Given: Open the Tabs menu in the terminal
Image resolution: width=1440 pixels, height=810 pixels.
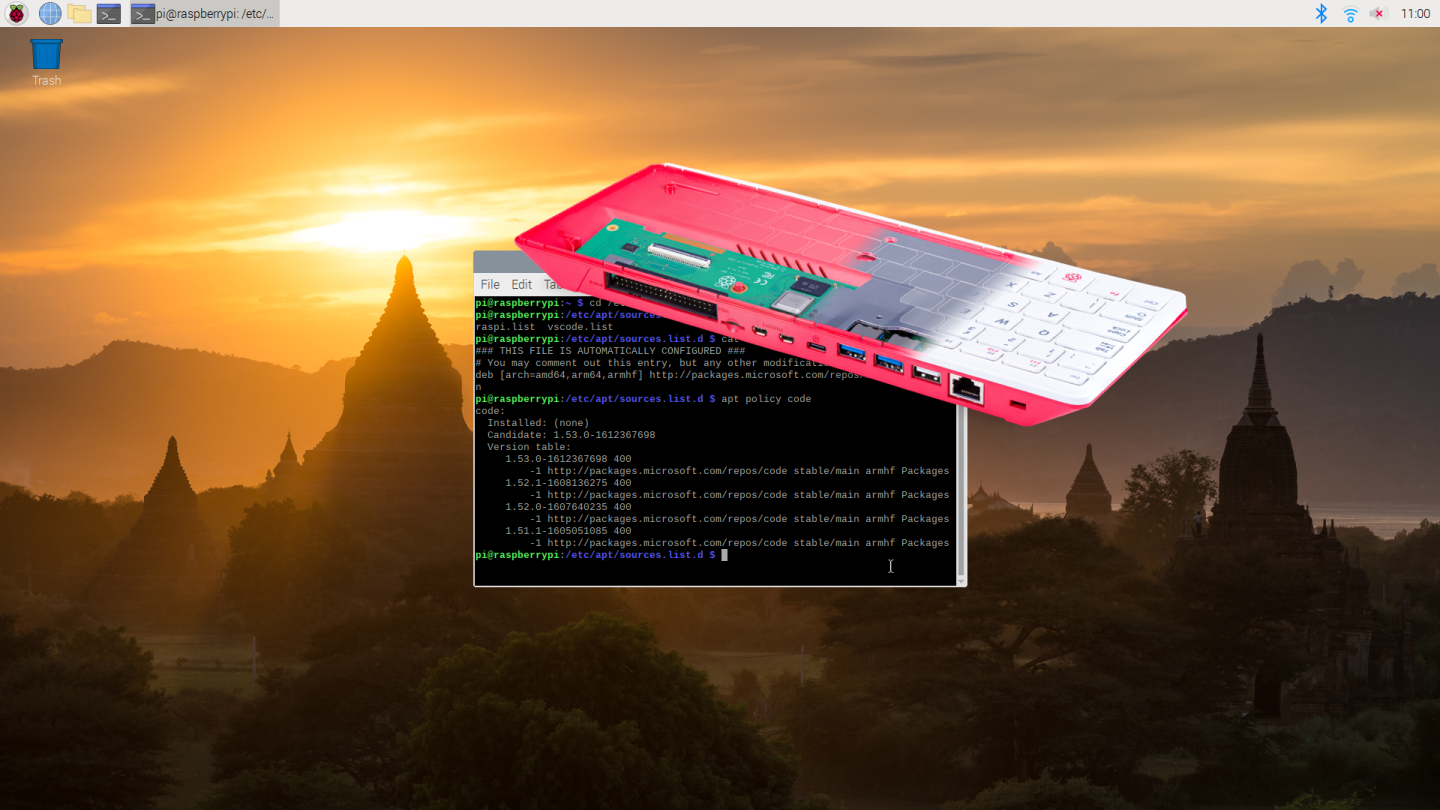Looking at the screenshot, I should [552, 284].
